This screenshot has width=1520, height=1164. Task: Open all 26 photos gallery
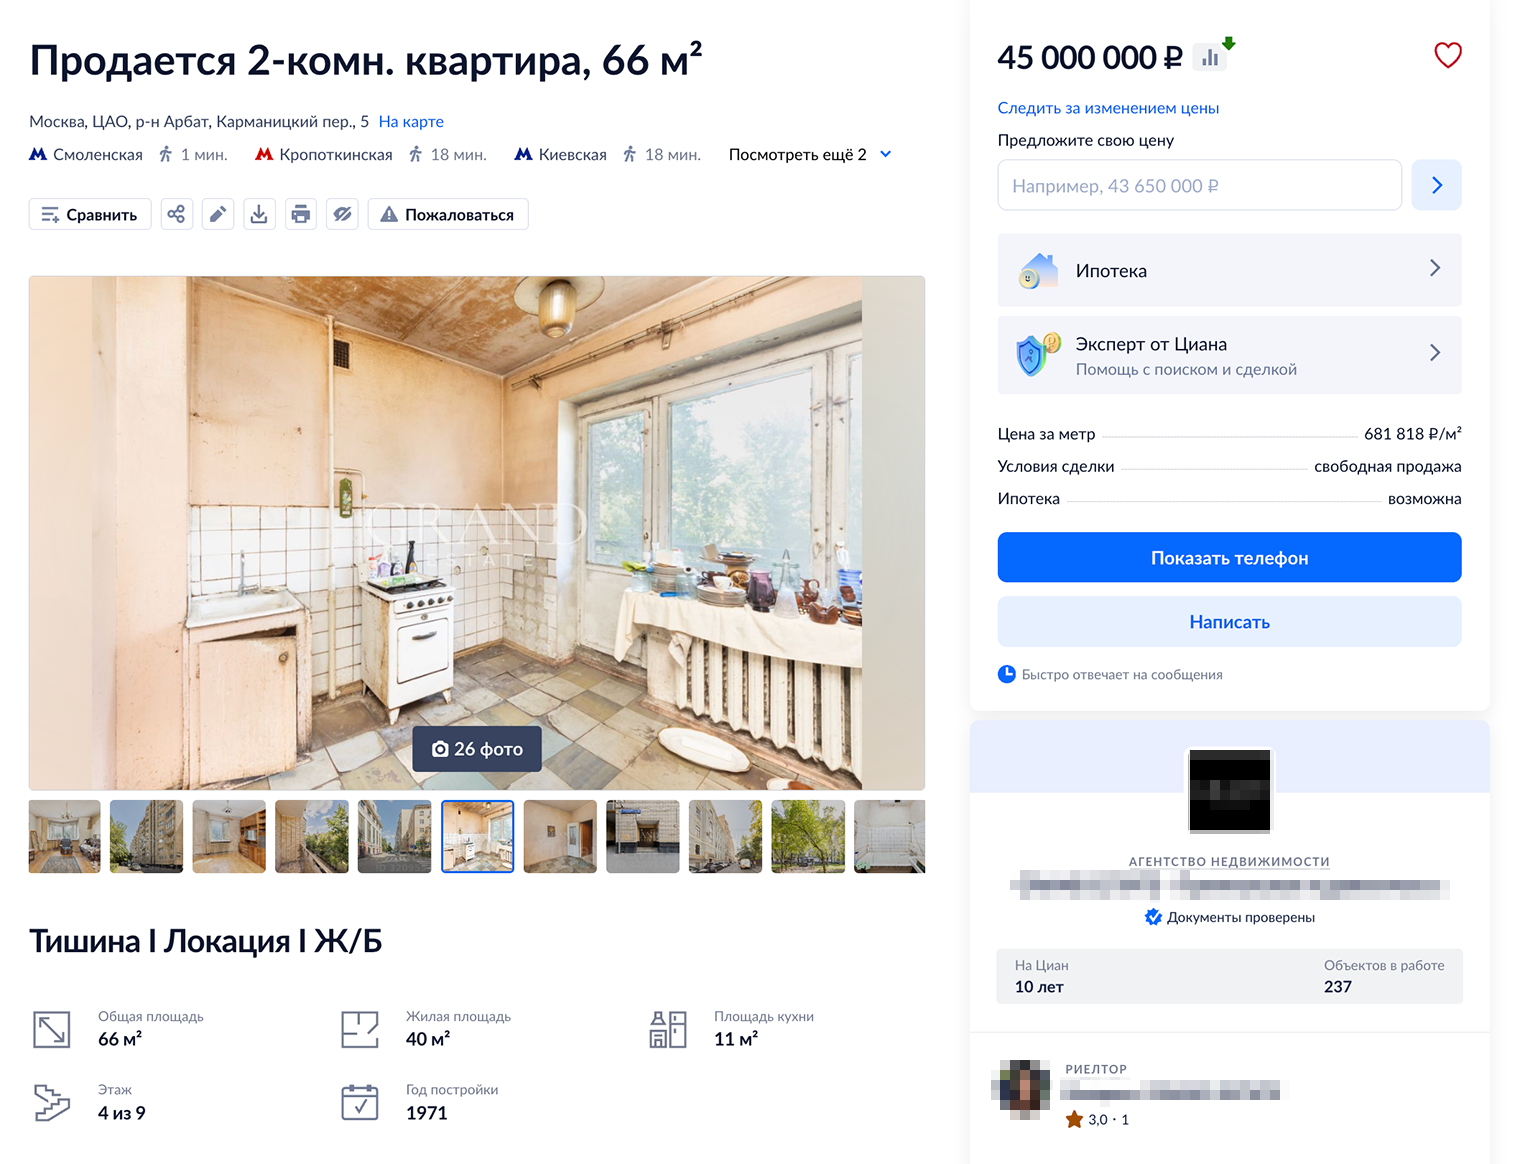tap(477, 748)
